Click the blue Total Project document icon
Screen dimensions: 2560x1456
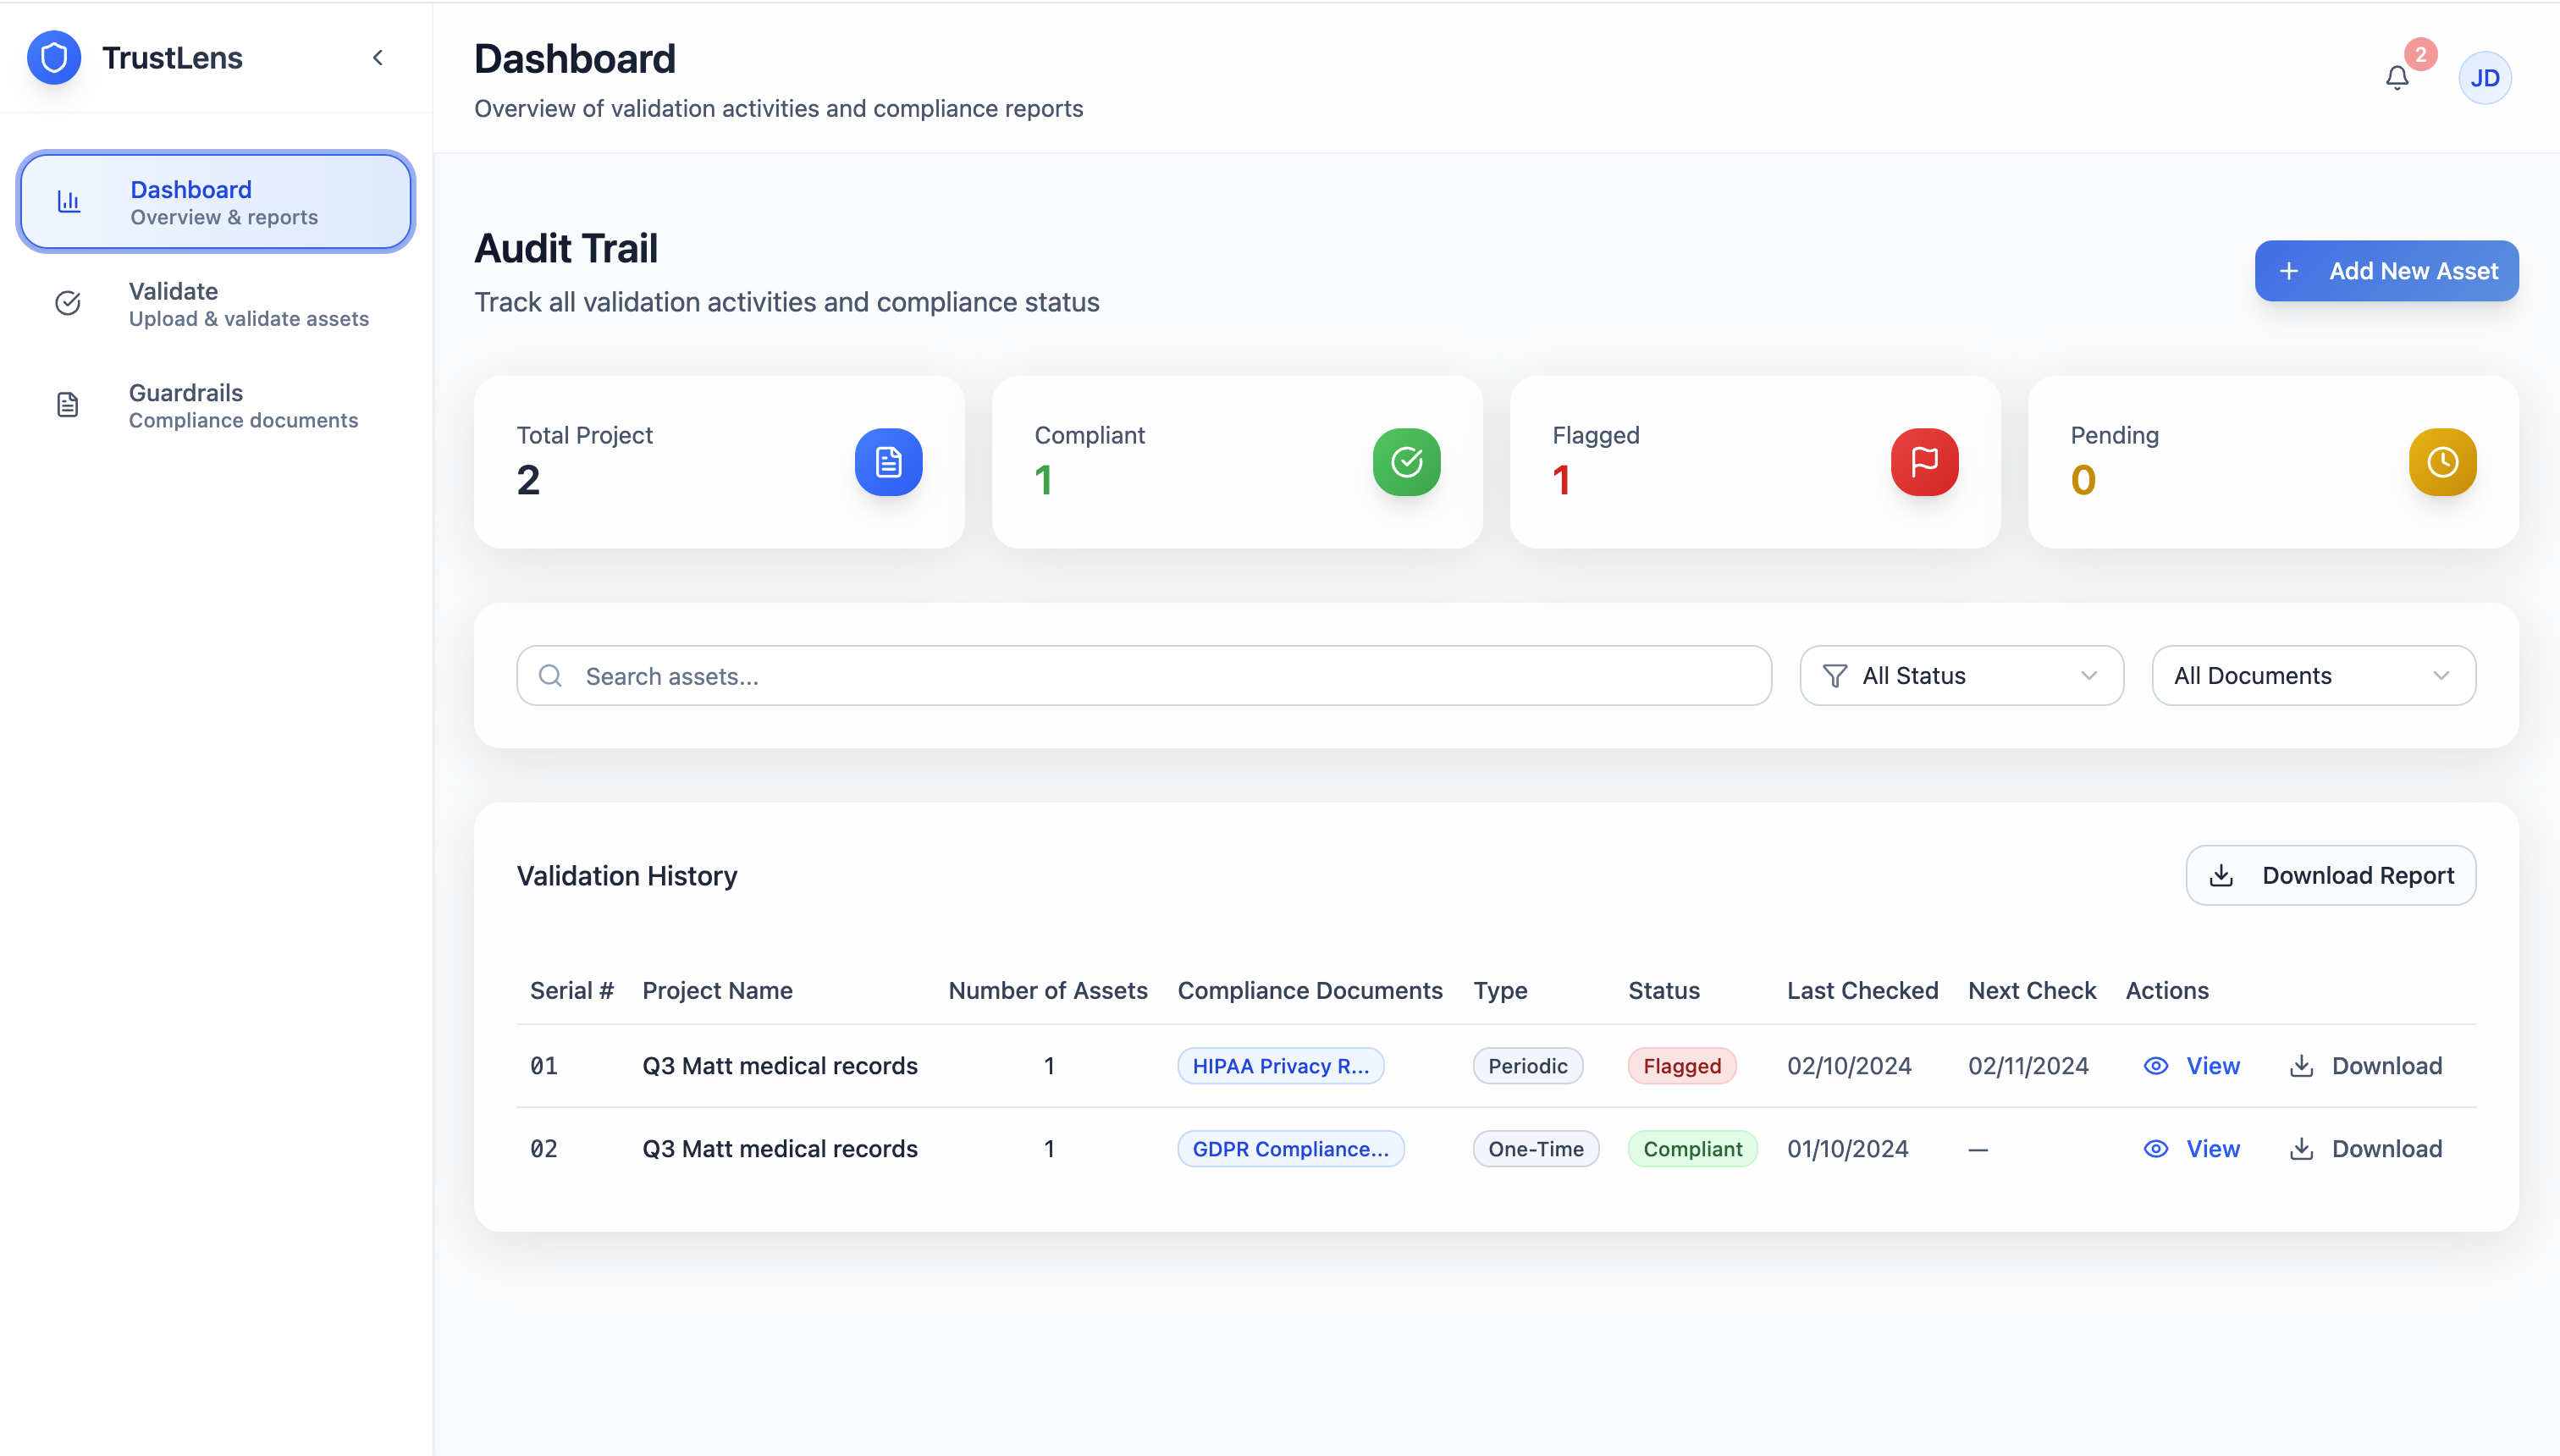(x=888, y=462)
